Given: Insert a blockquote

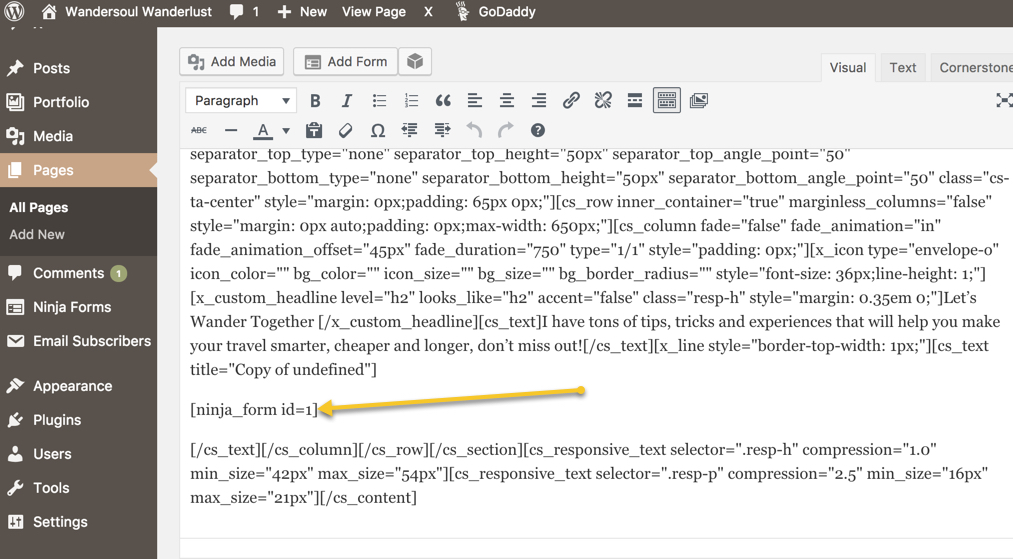Looking at the screenshot, I should pyautogui.click(x=443, y=101).
